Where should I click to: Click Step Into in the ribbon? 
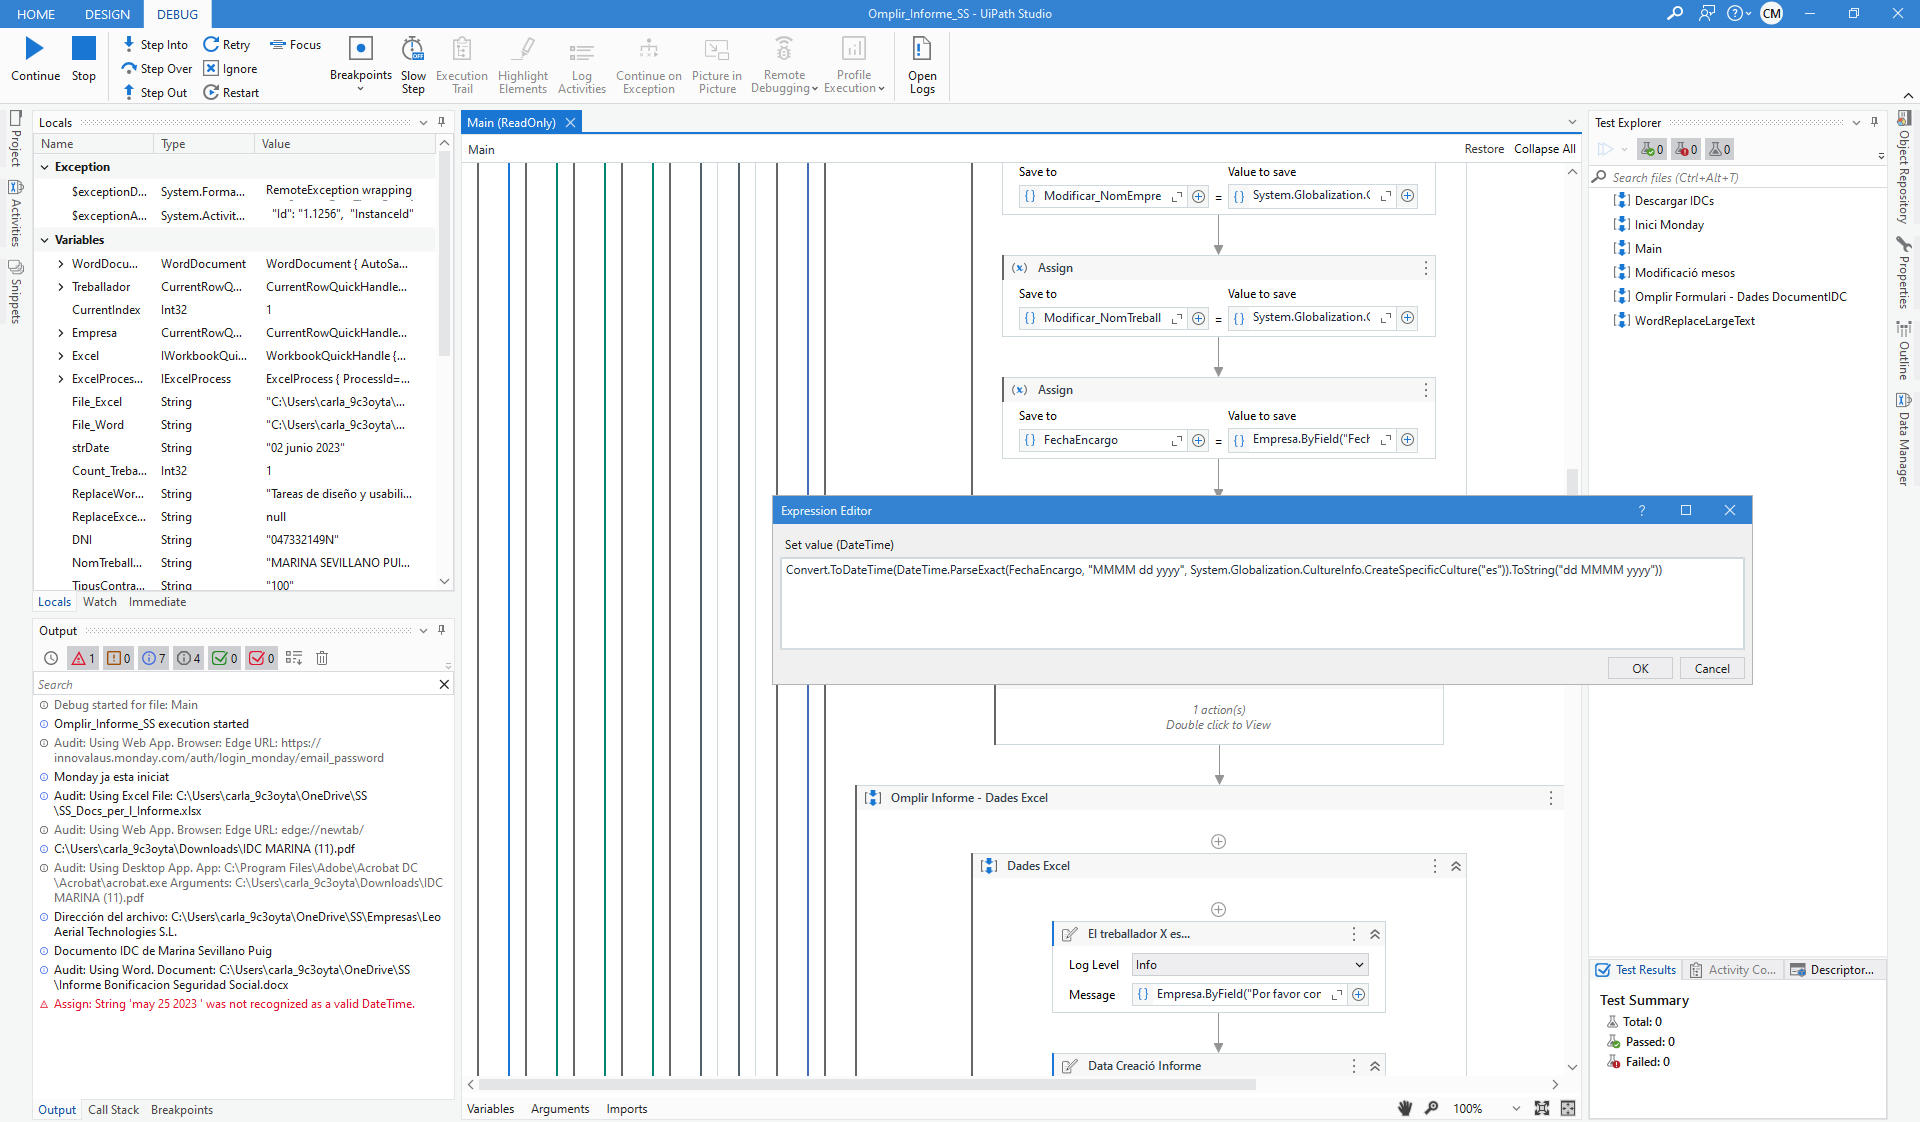coord(155,45)
